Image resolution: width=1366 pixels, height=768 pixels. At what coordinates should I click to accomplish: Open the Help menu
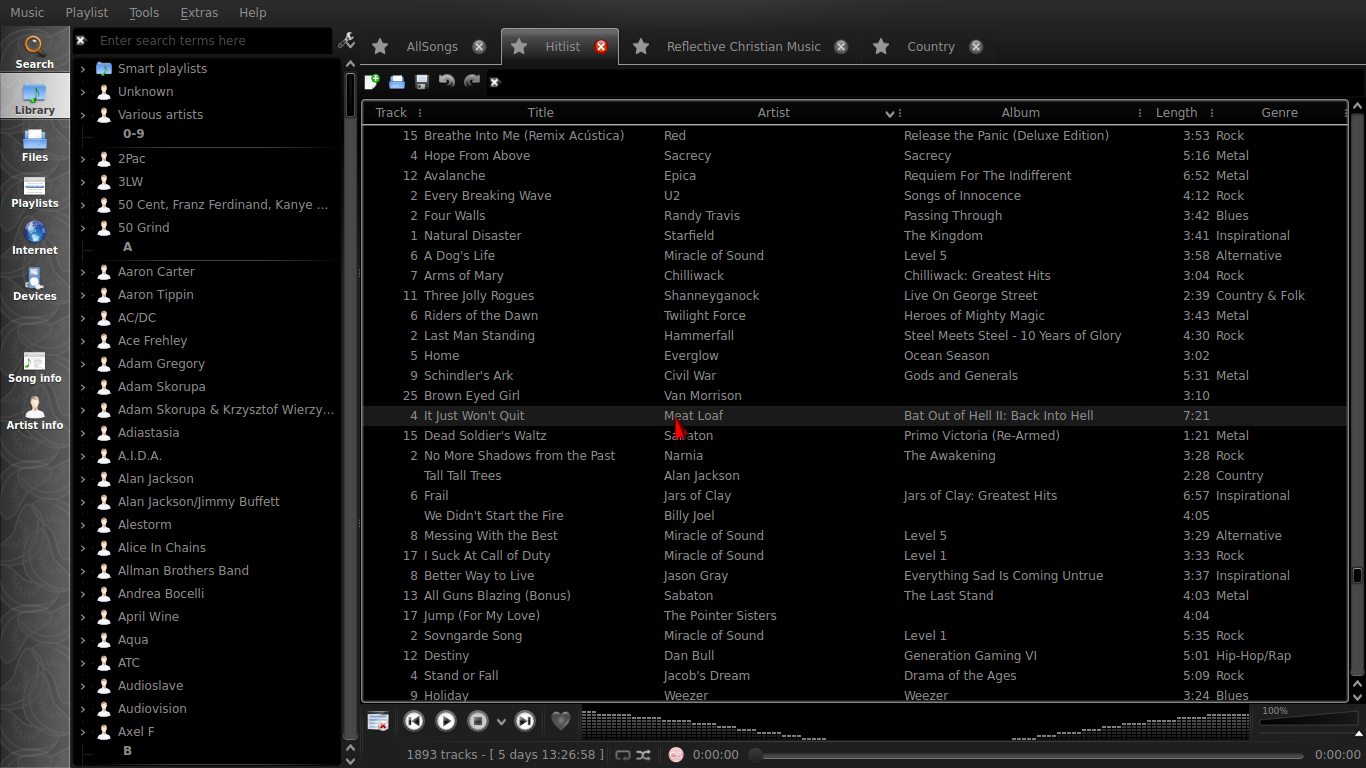(x=253, y=13)
